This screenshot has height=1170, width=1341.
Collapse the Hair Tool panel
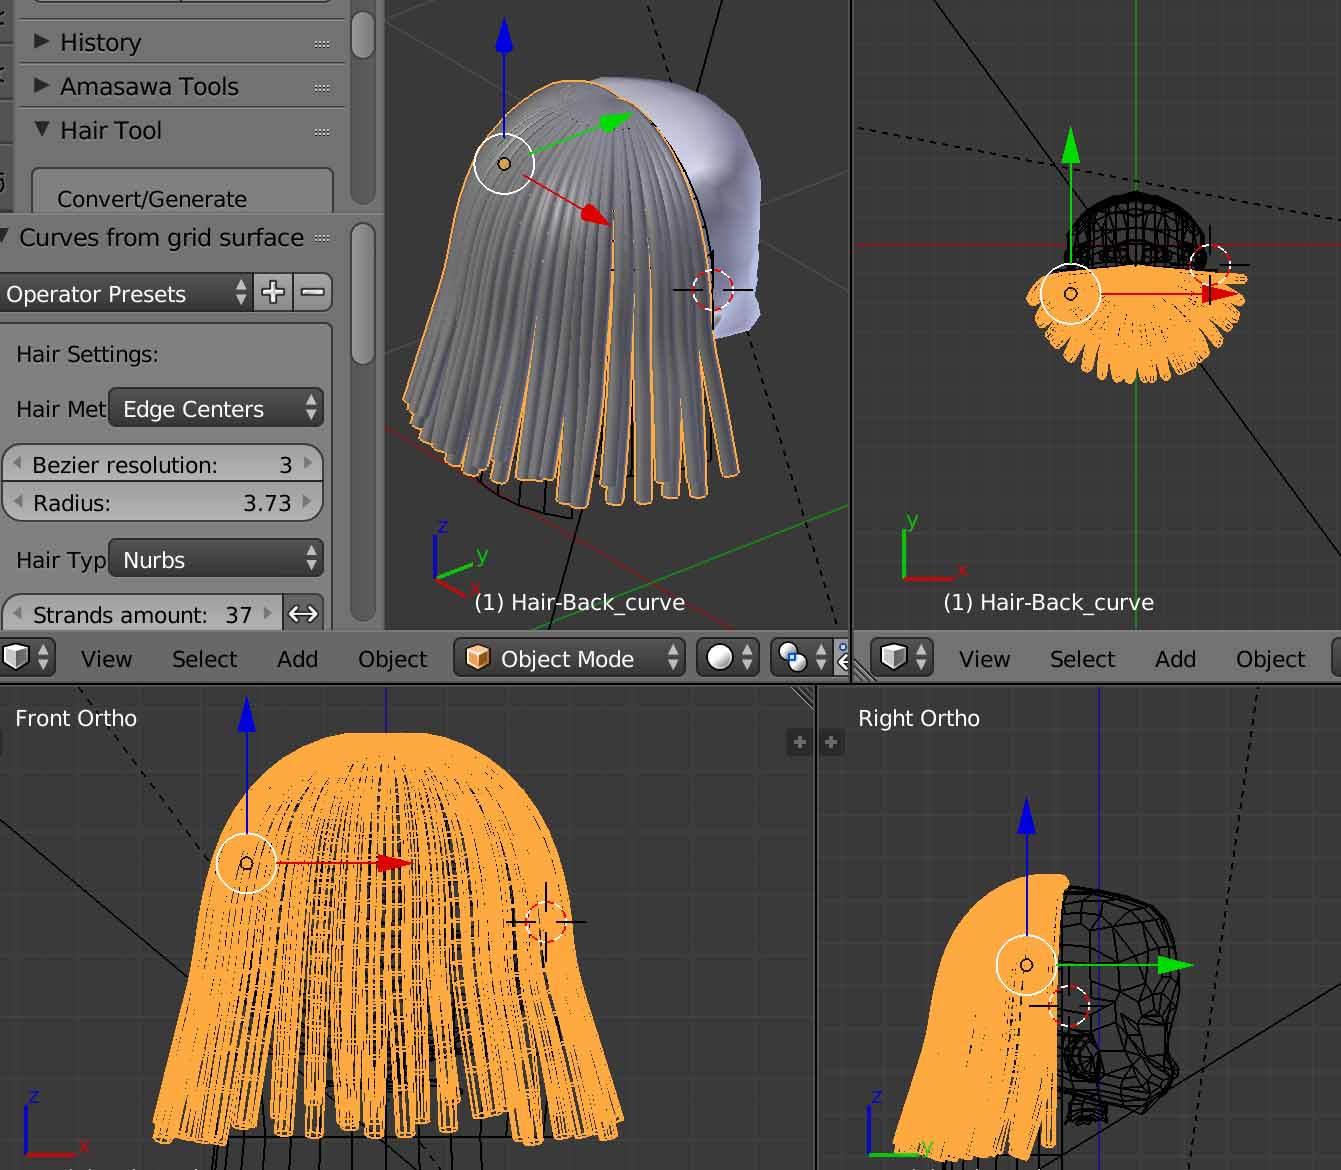(110, 130)
